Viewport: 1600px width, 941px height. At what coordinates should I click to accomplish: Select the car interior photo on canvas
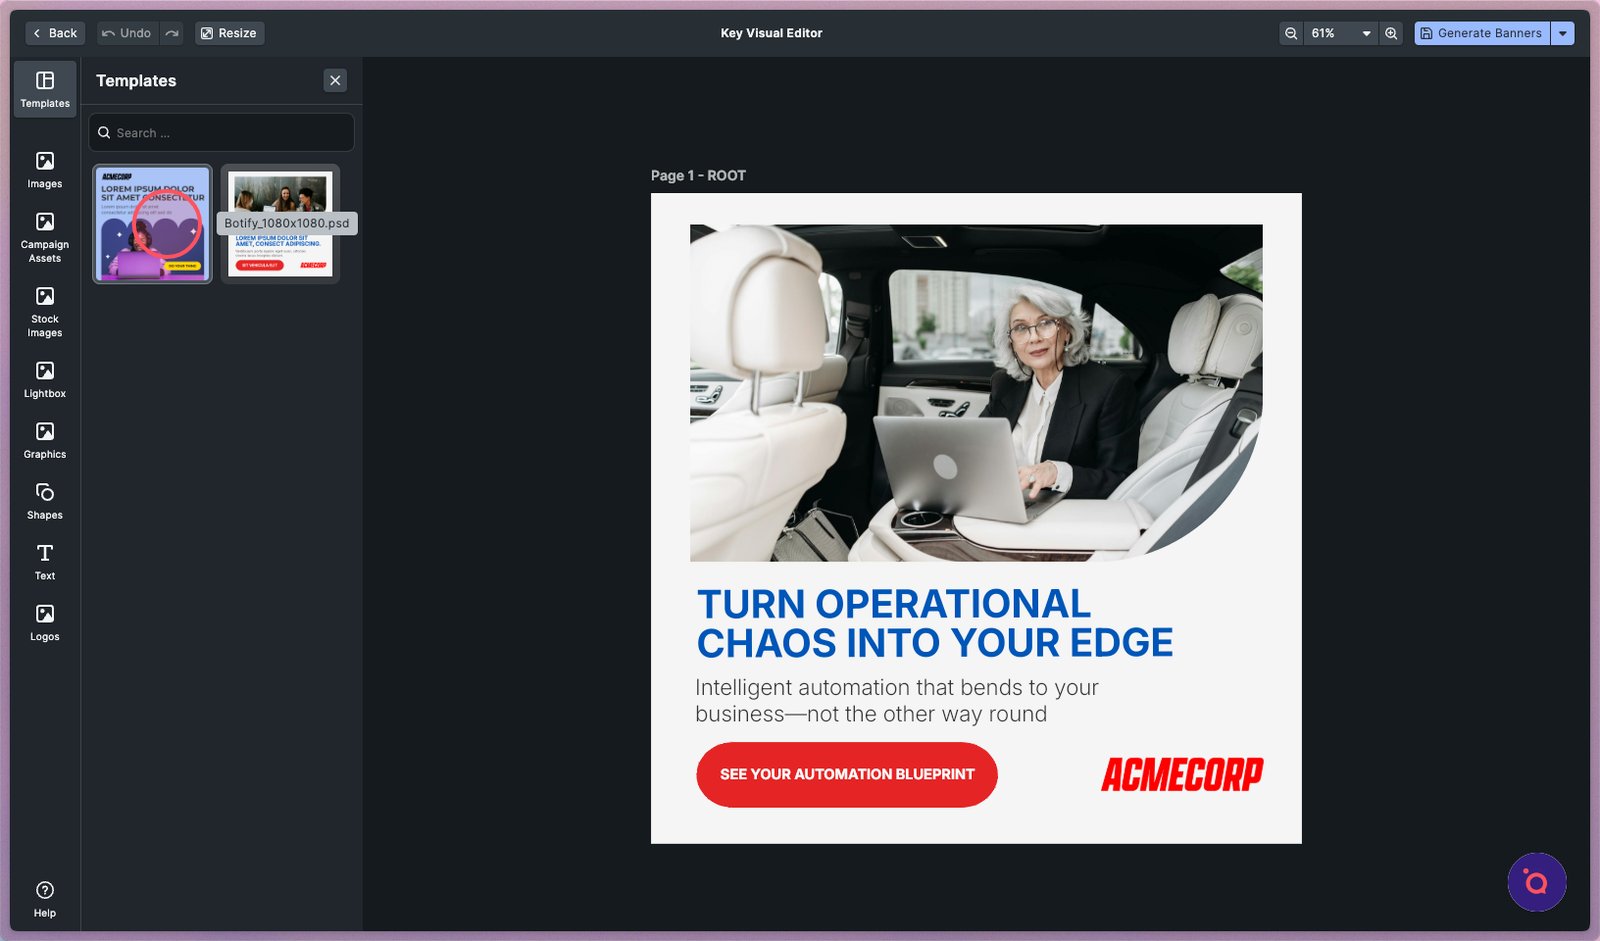[976, 392]
